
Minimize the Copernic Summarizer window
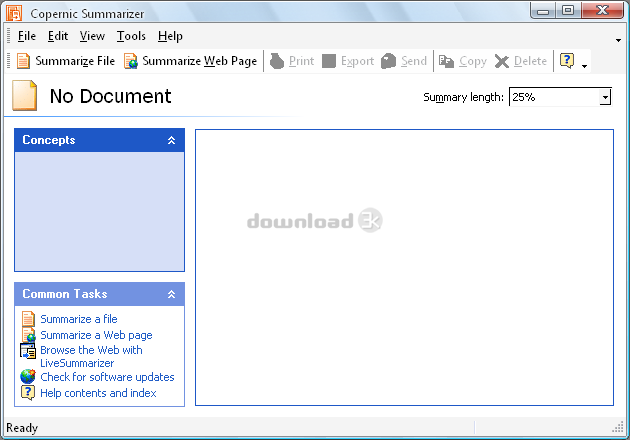click(x=543, y=11)
